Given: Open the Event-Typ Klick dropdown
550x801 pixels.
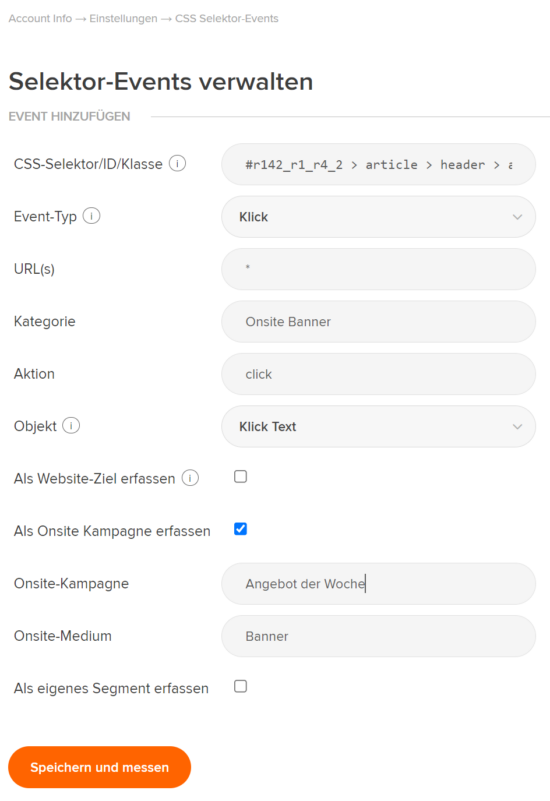Looking at the screenshot, I should 378,217.
